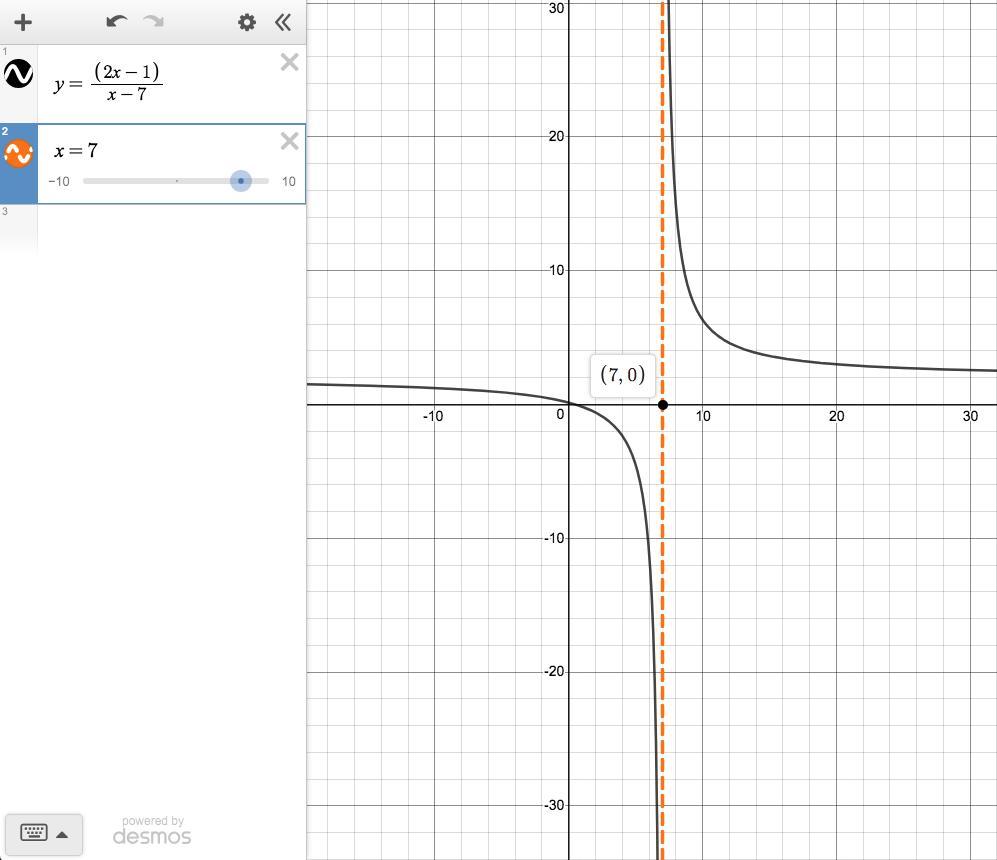Undo the last action
The width and height of the screenshot is (997, 860).
tap(116, 22)
